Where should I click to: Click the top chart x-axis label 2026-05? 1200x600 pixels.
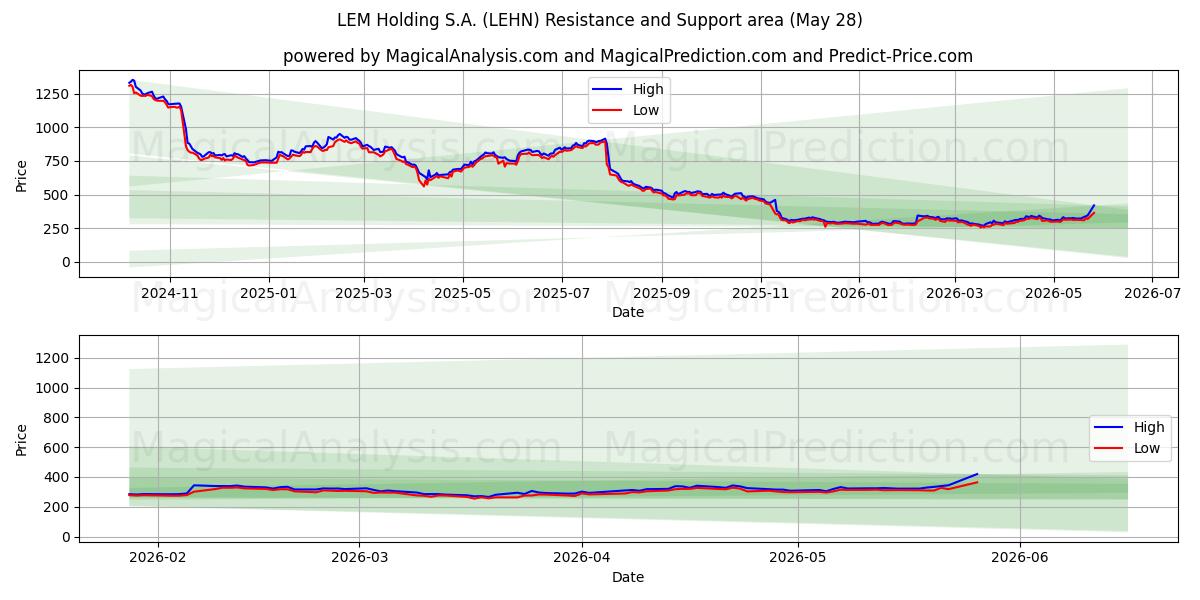pos(1053,293)
